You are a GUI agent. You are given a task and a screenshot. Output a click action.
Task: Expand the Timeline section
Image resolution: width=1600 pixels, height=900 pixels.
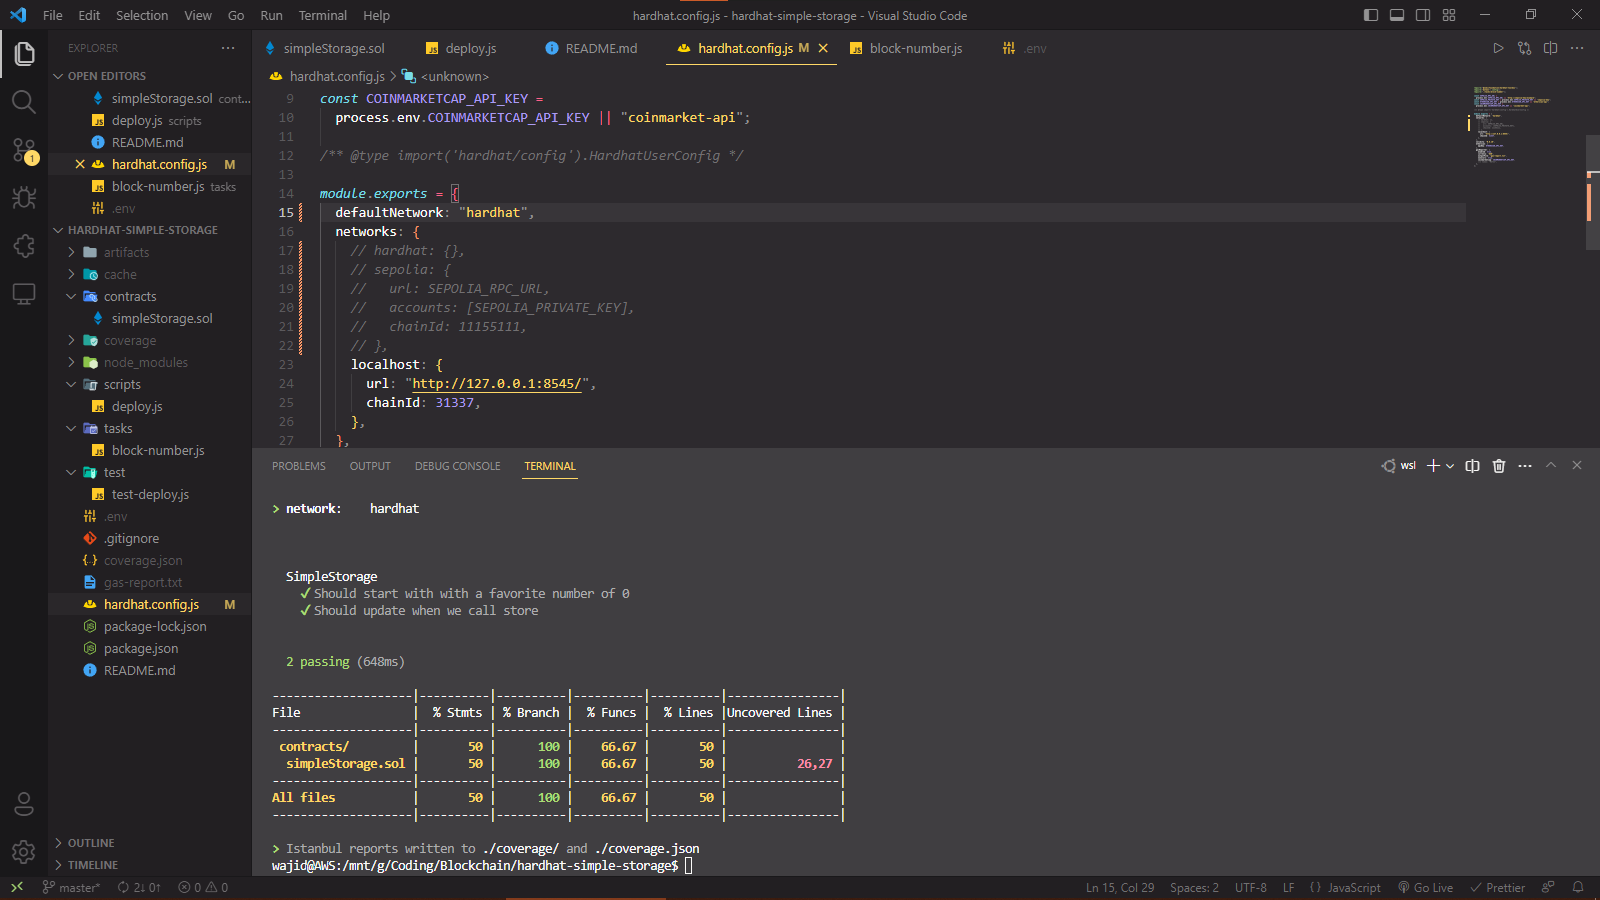click(150, 865)
